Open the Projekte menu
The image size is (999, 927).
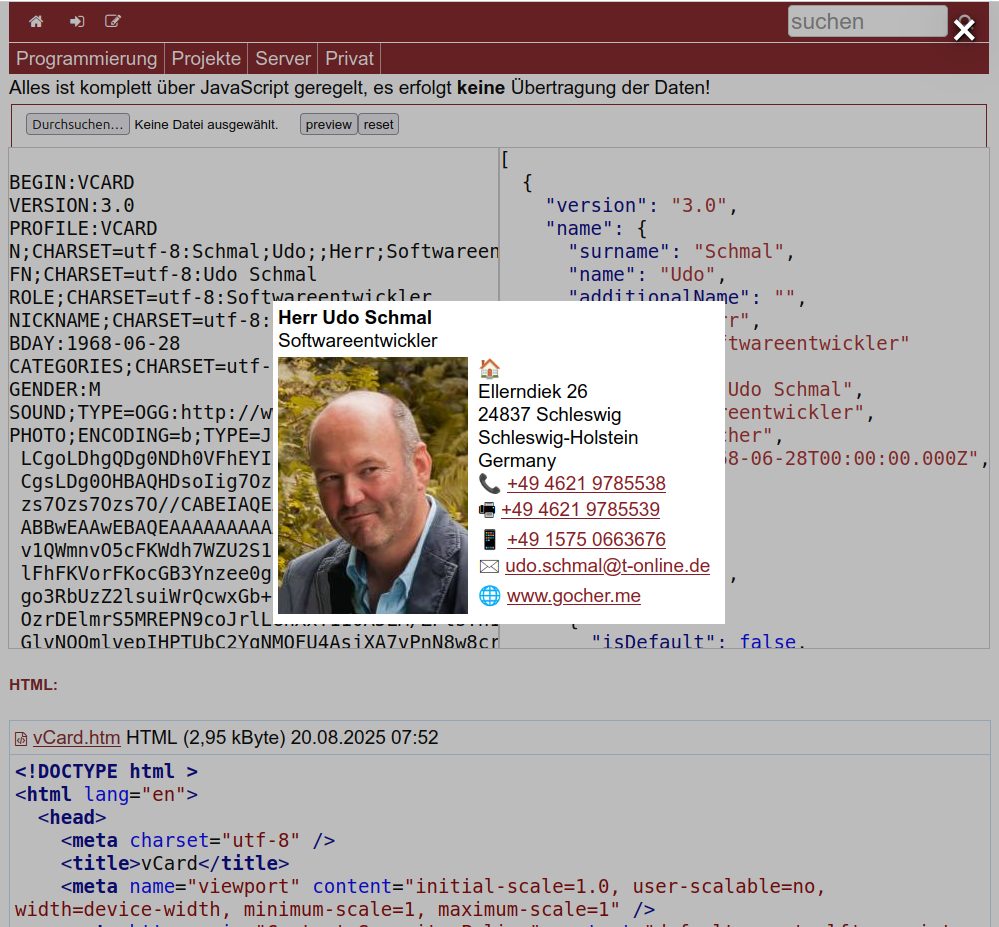206,59
